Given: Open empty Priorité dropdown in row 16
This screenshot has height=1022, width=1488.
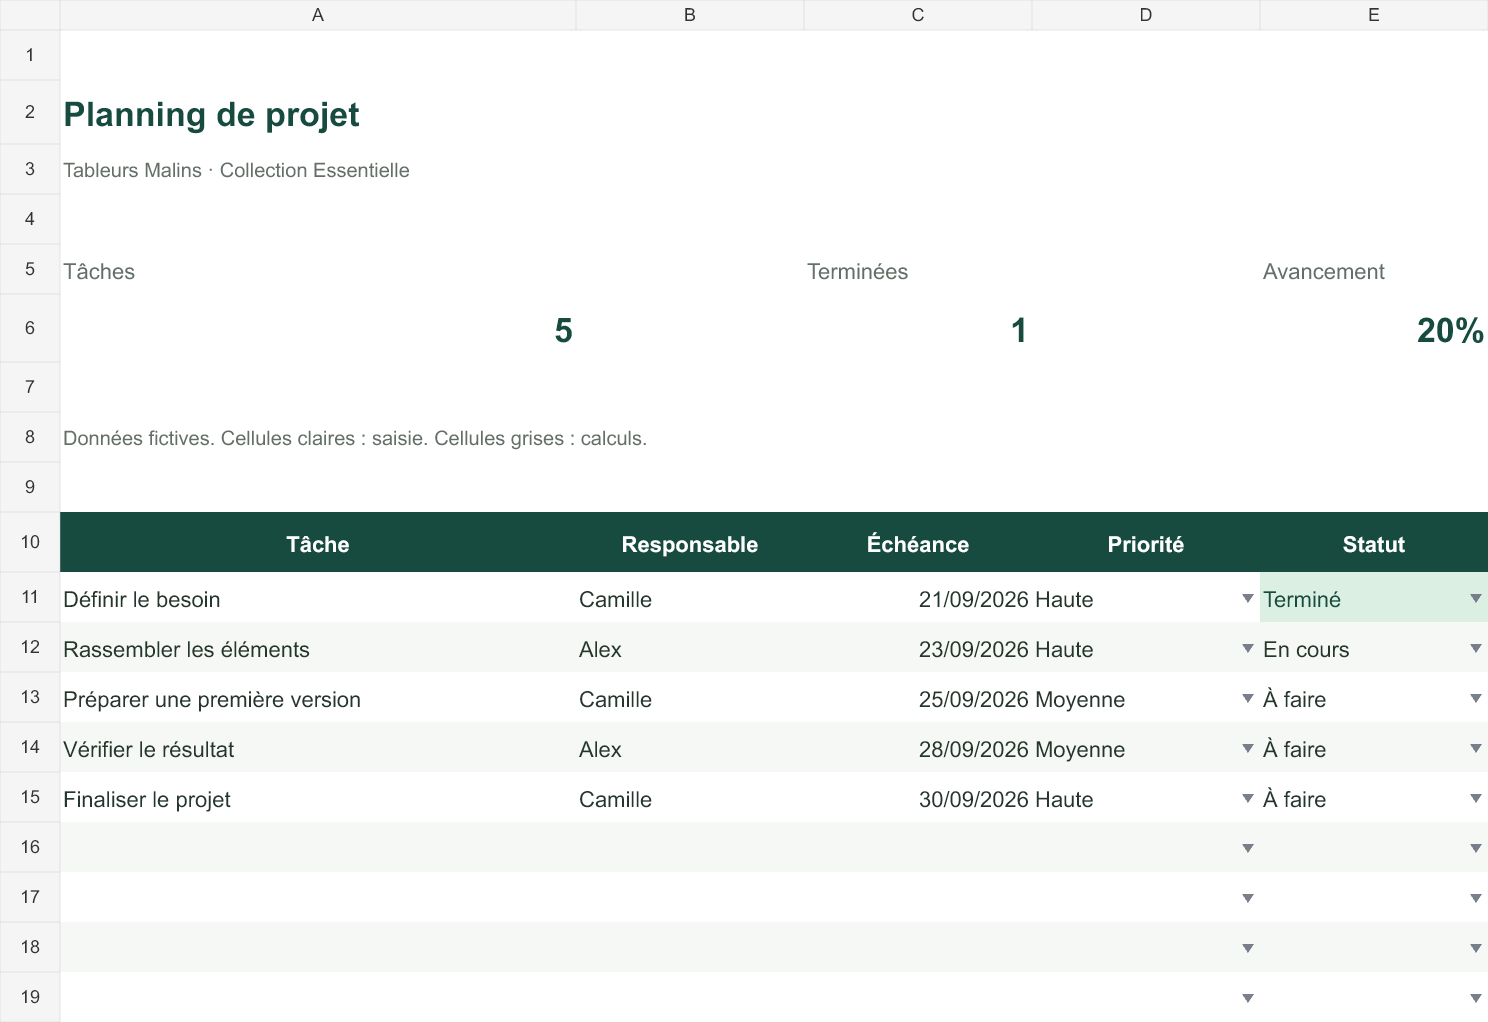Looking at the screenshot, I should (1247, 848).
